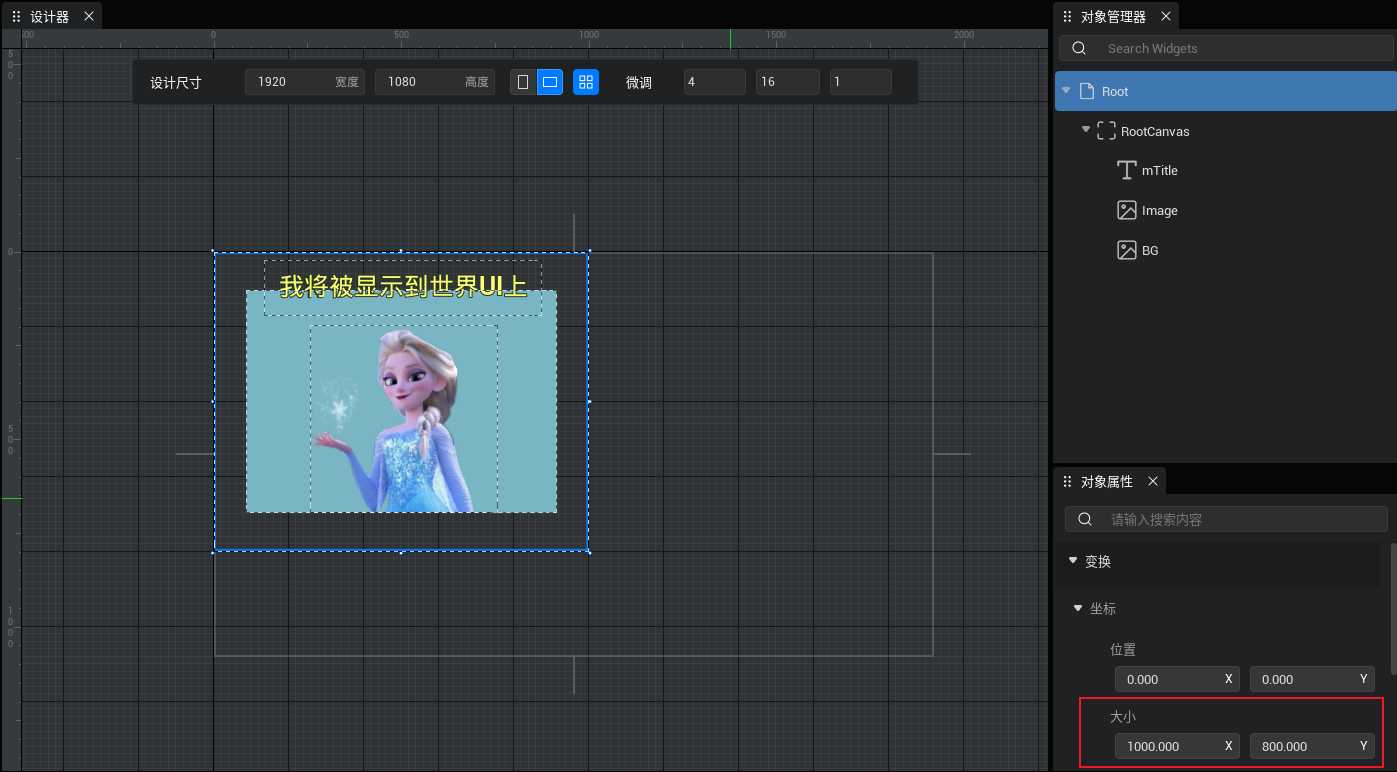Click the picture icon beside Image
The image size is (1397, 772).
pyautogui.click(x=1127, y=211)
